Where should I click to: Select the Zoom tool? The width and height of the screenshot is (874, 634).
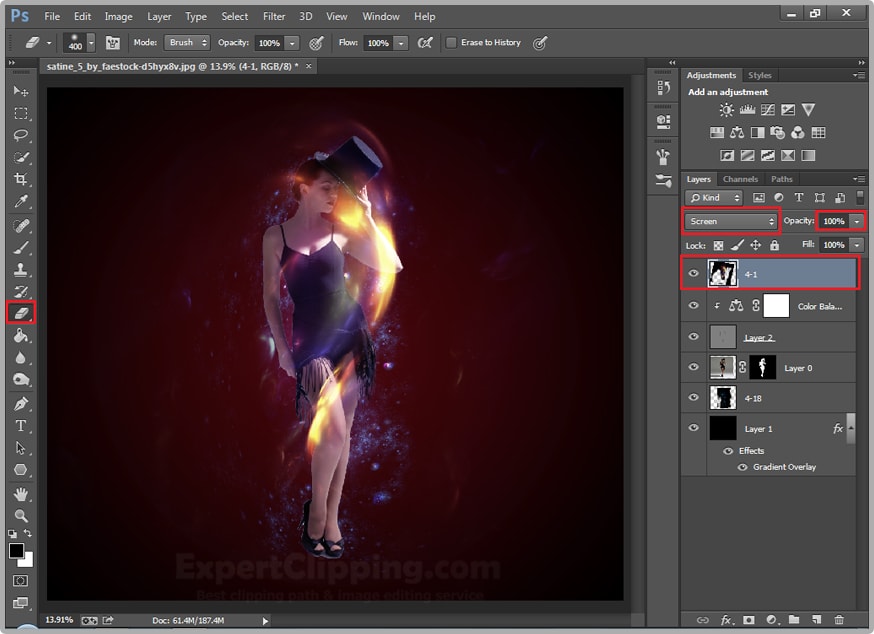20,516
